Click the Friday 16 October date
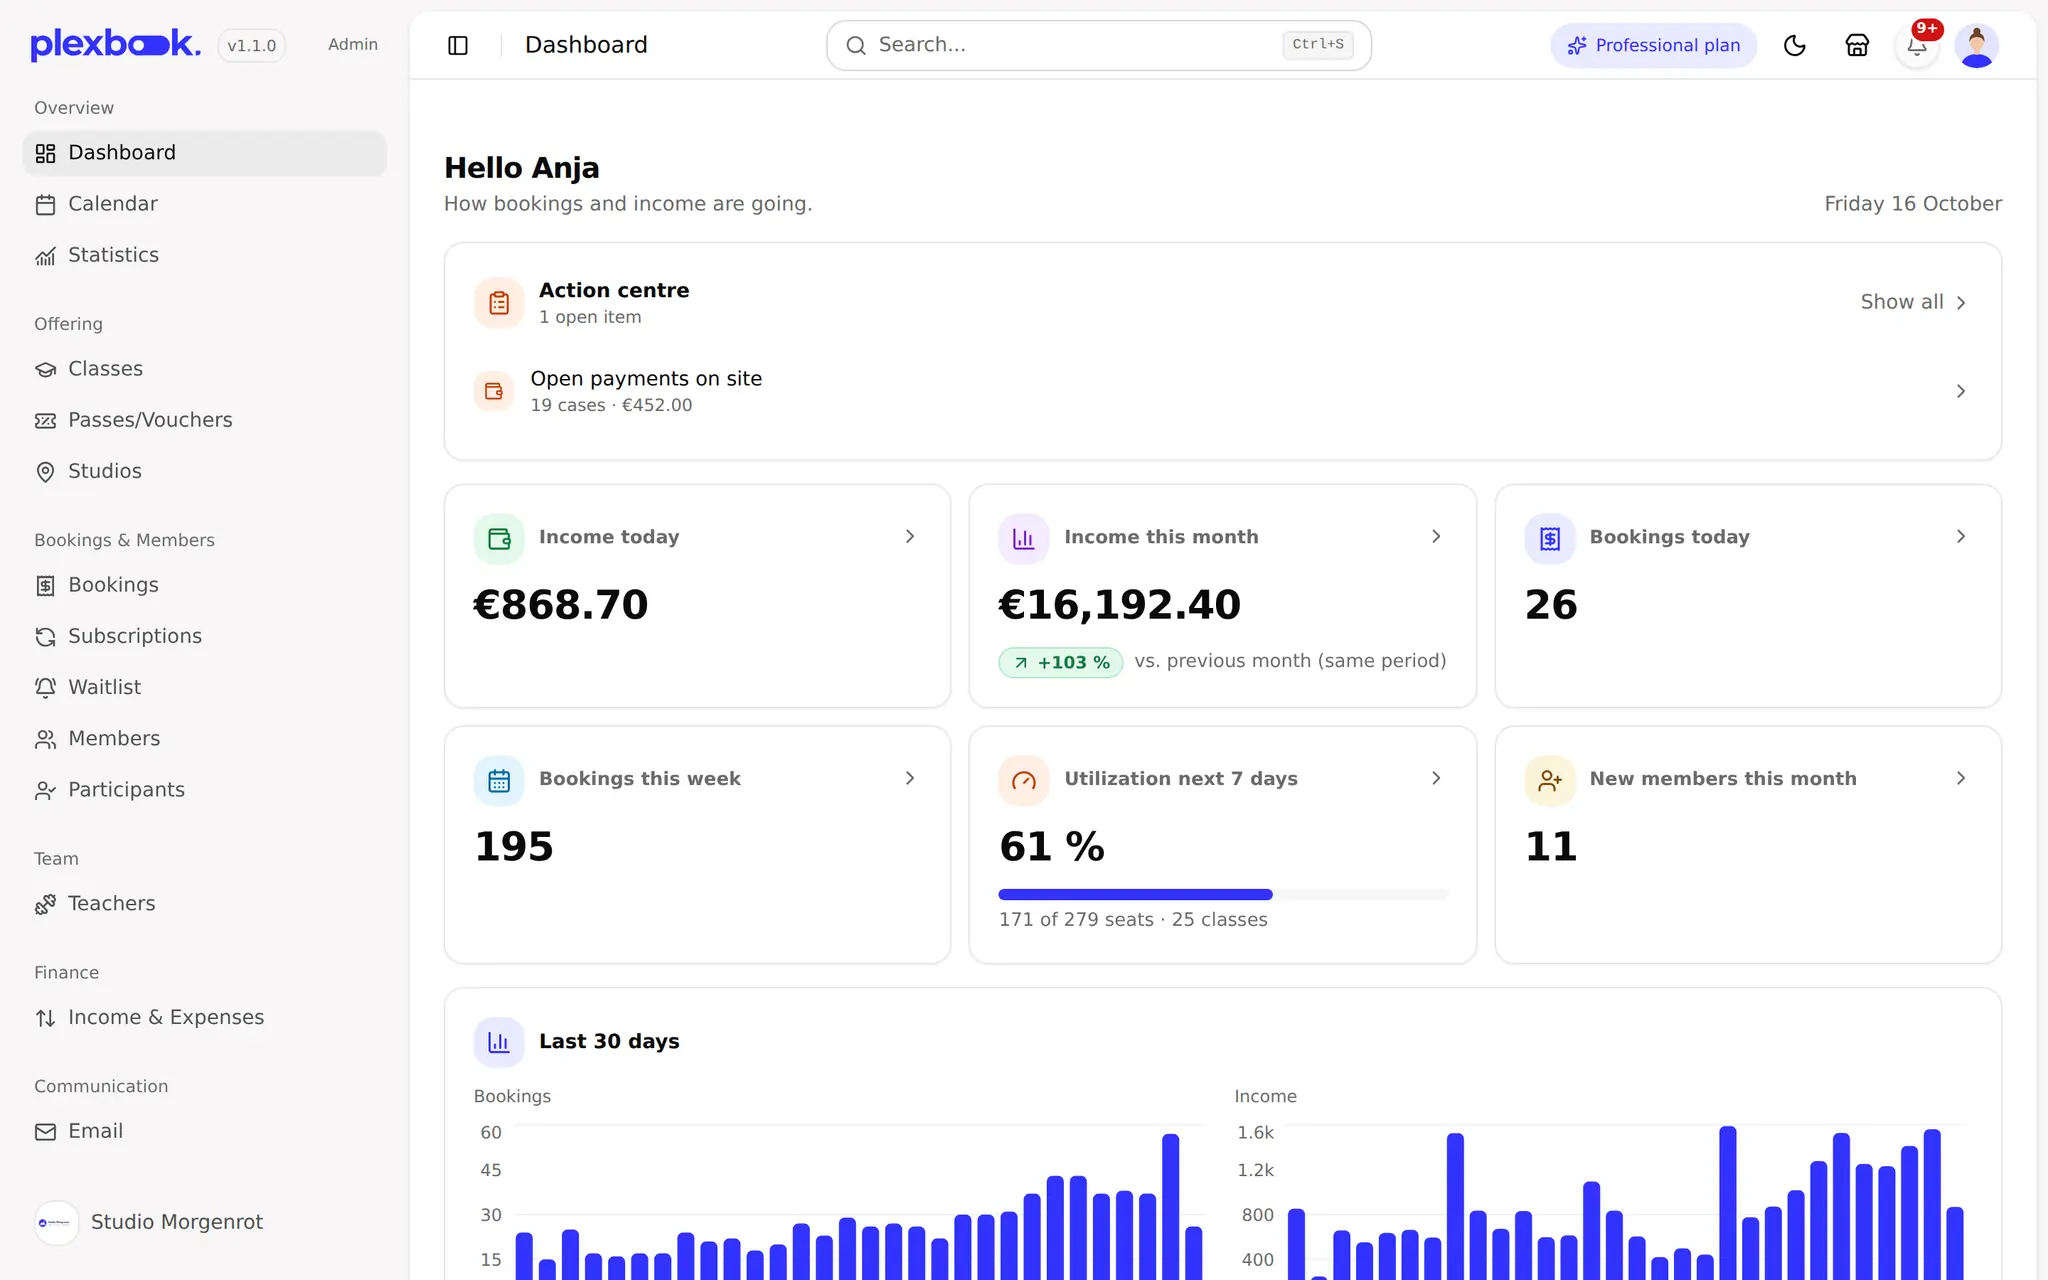This screenshot has width=2048, height=1280. coord(1913,204)
